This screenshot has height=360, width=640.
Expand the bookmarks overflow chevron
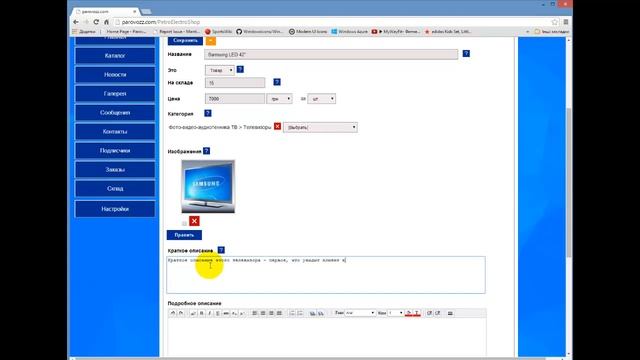pyautogui.click(x=527, y=31)
